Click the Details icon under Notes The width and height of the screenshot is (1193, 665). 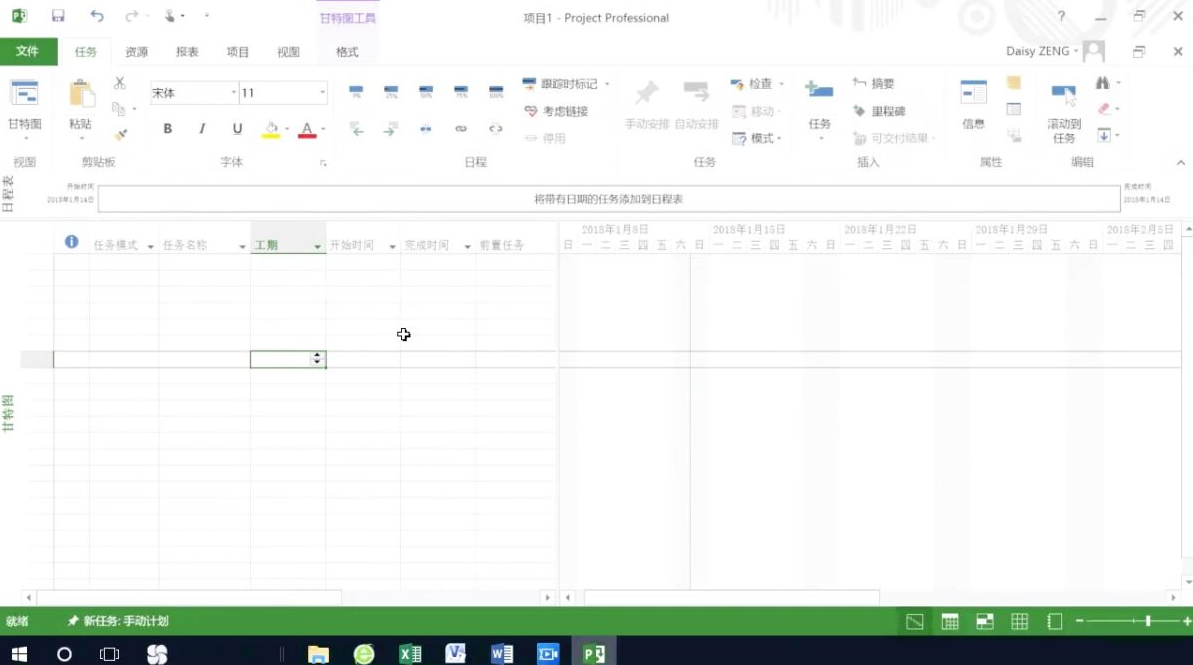coord(1013,110)
